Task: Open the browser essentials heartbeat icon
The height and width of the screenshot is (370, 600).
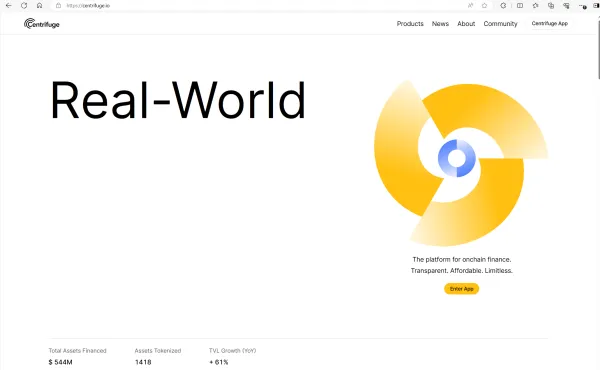Action: [566, 5]
